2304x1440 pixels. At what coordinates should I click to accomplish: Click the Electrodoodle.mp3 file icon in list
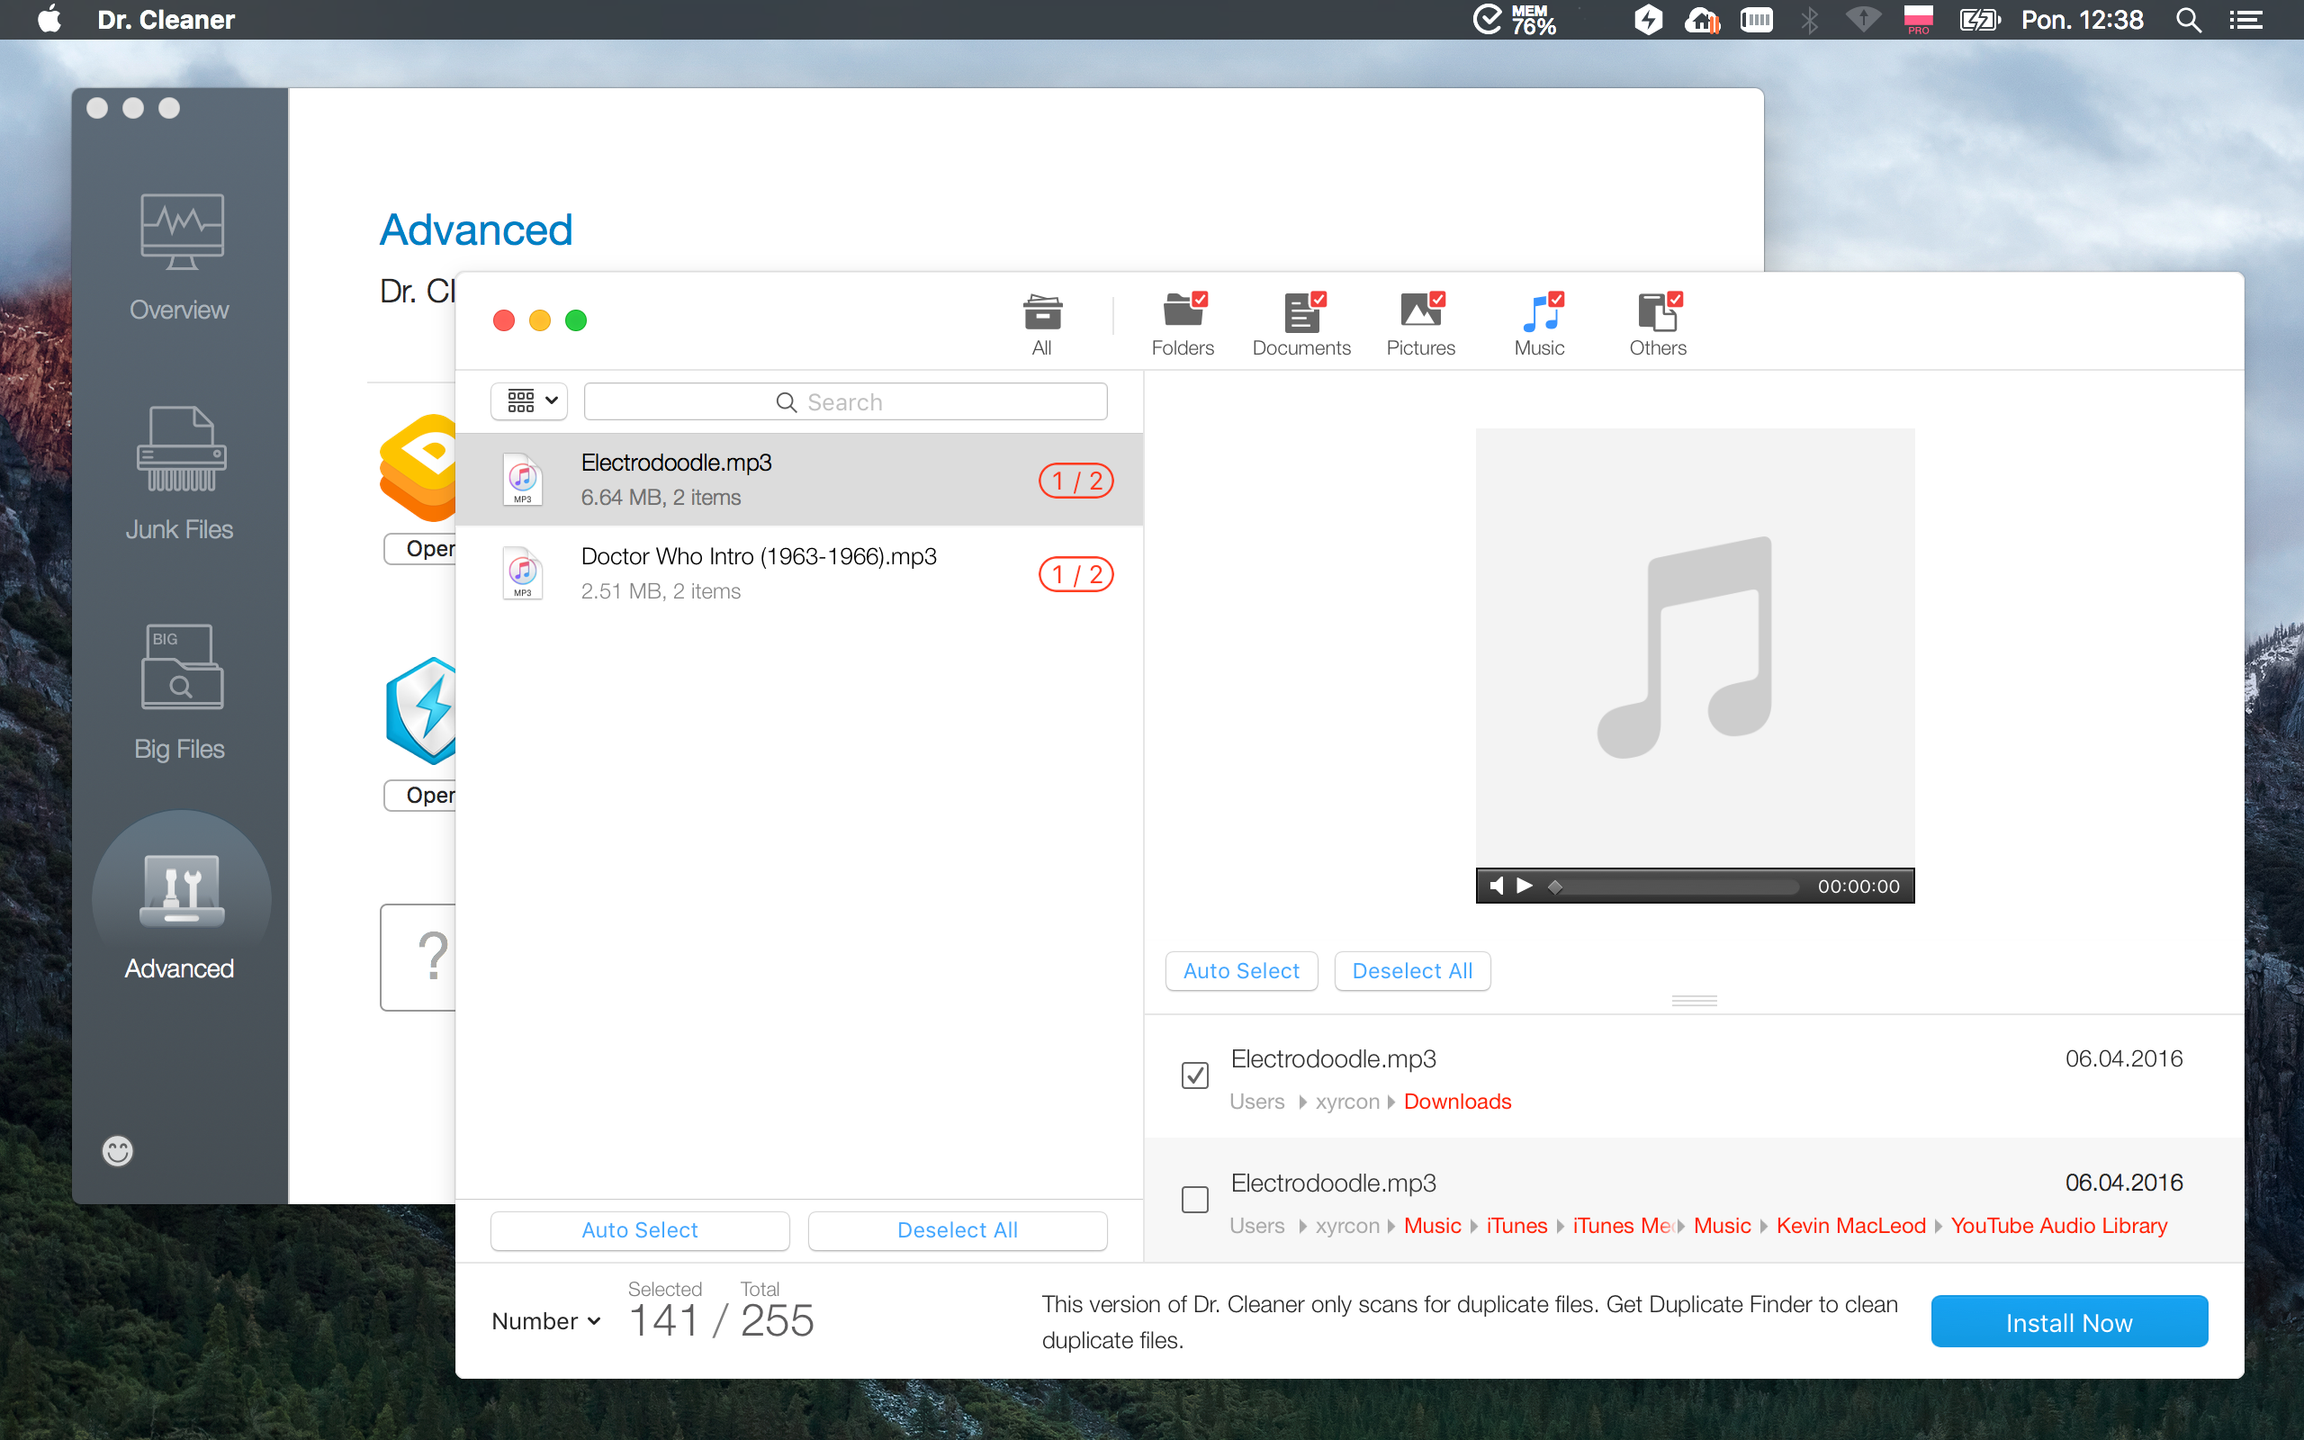click(x=522, y=480)
